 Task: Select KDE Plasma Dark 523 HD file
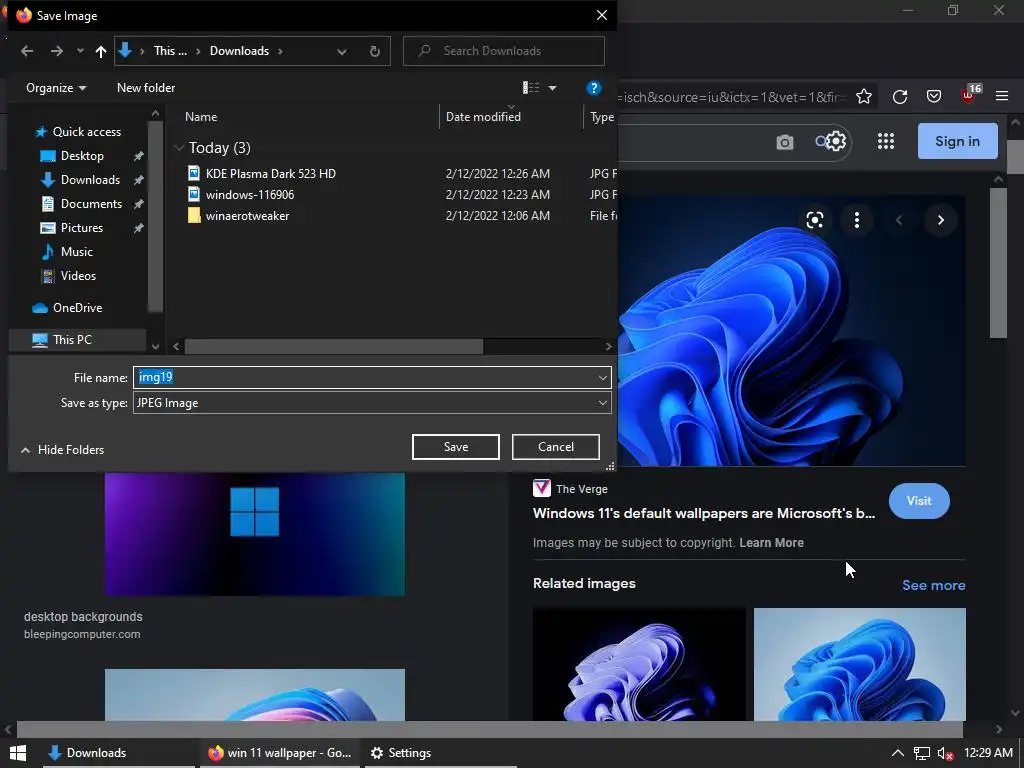(x=270, y=174)
